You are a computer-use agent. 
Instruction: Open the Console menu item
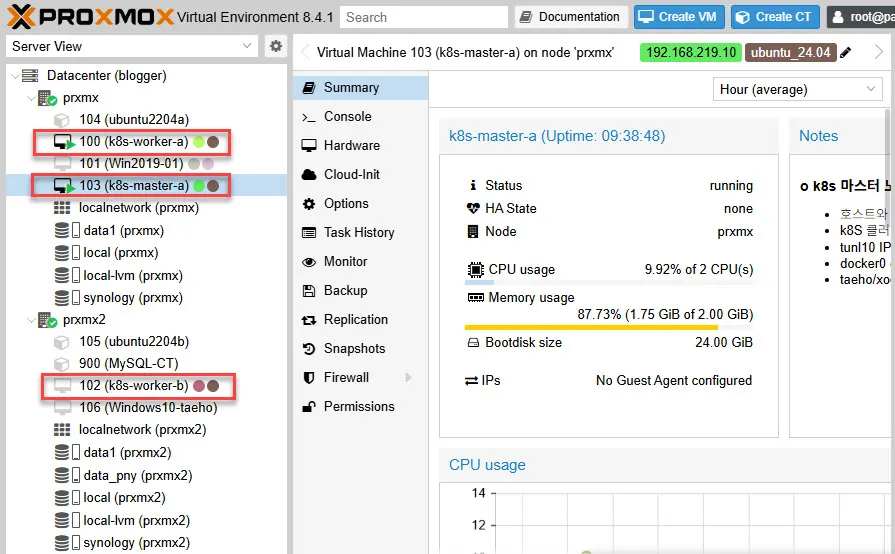347,117
